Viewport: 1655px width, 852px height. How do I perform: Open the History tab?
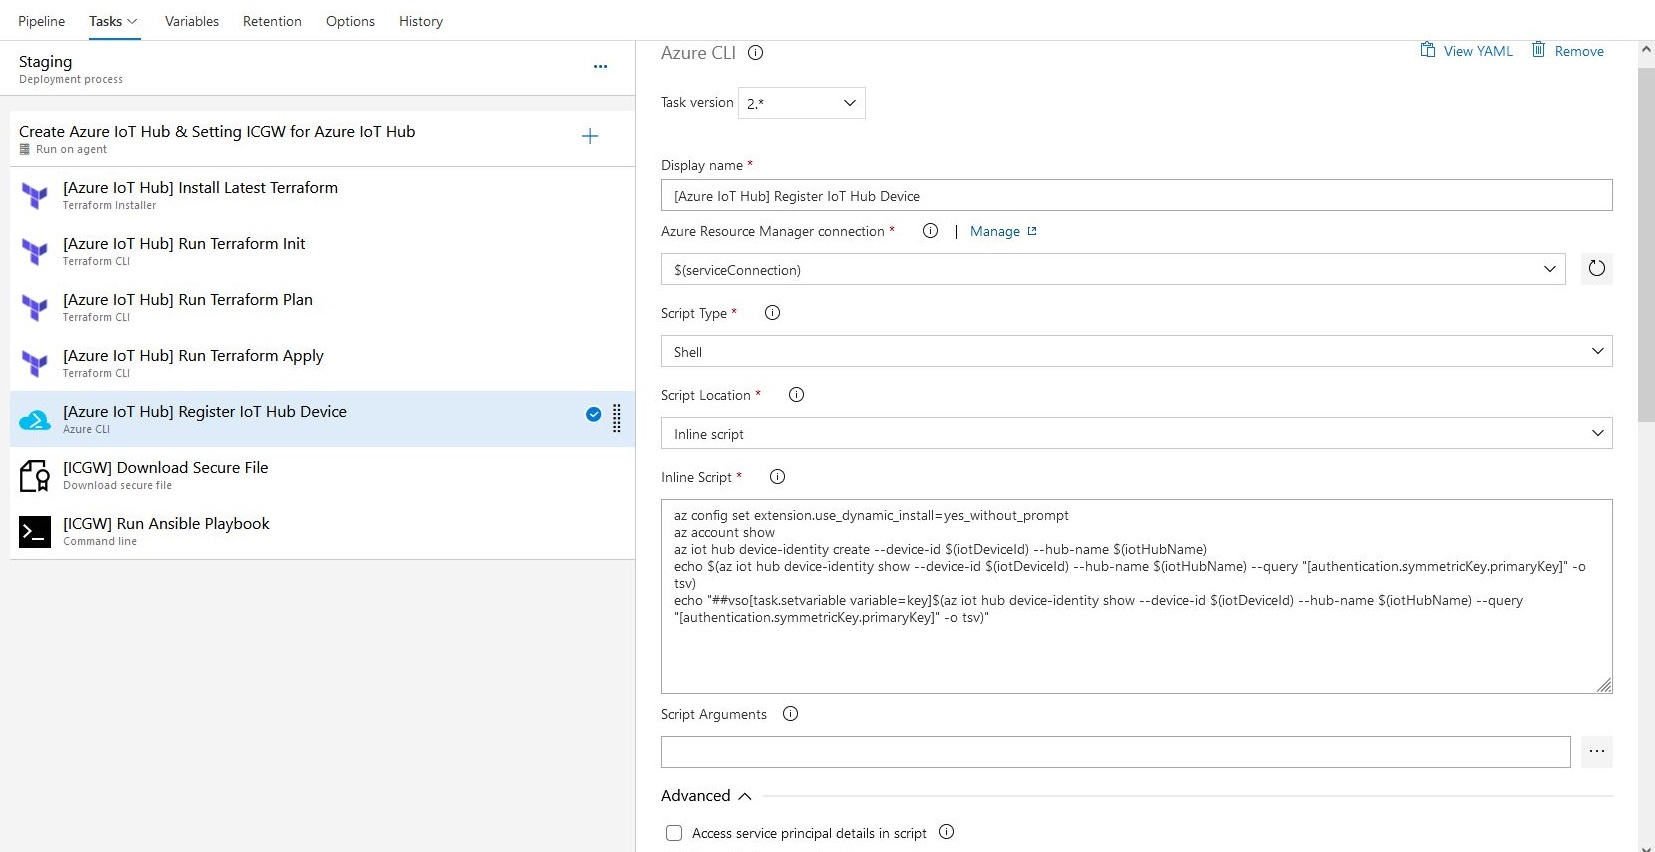[420, 21]
